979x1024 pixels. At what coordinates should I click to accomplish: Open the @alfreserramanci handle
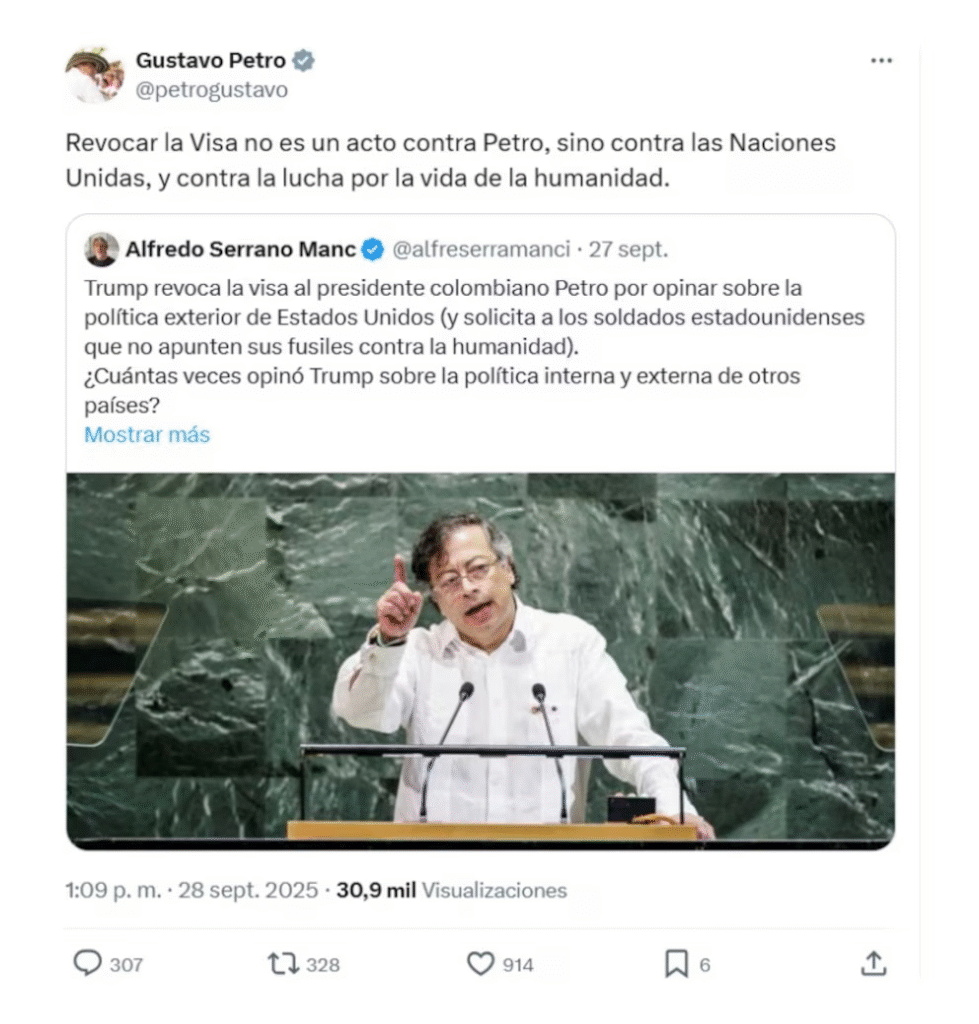[x=481, y=249]
